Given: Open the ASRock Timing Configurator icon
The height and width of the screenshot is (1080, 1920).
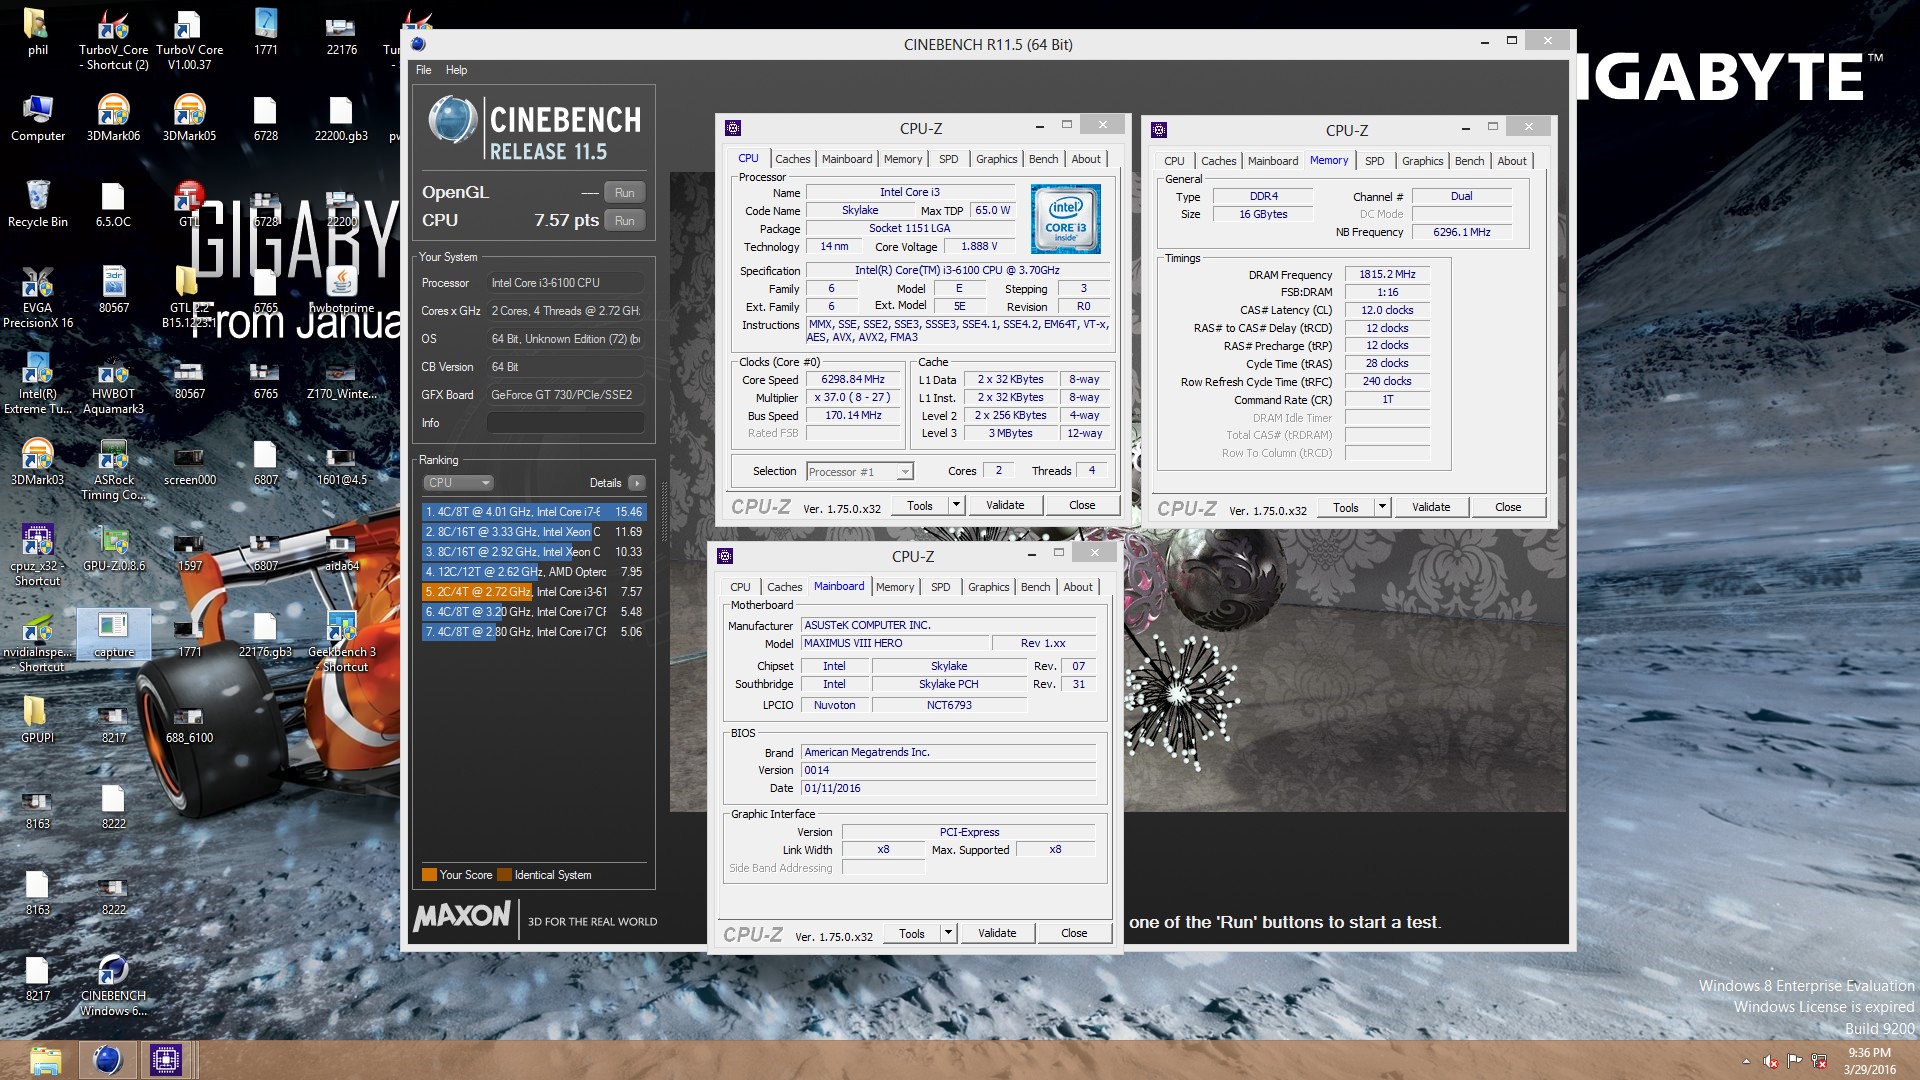Looking at the screenshot, I should tap(113, 470).
